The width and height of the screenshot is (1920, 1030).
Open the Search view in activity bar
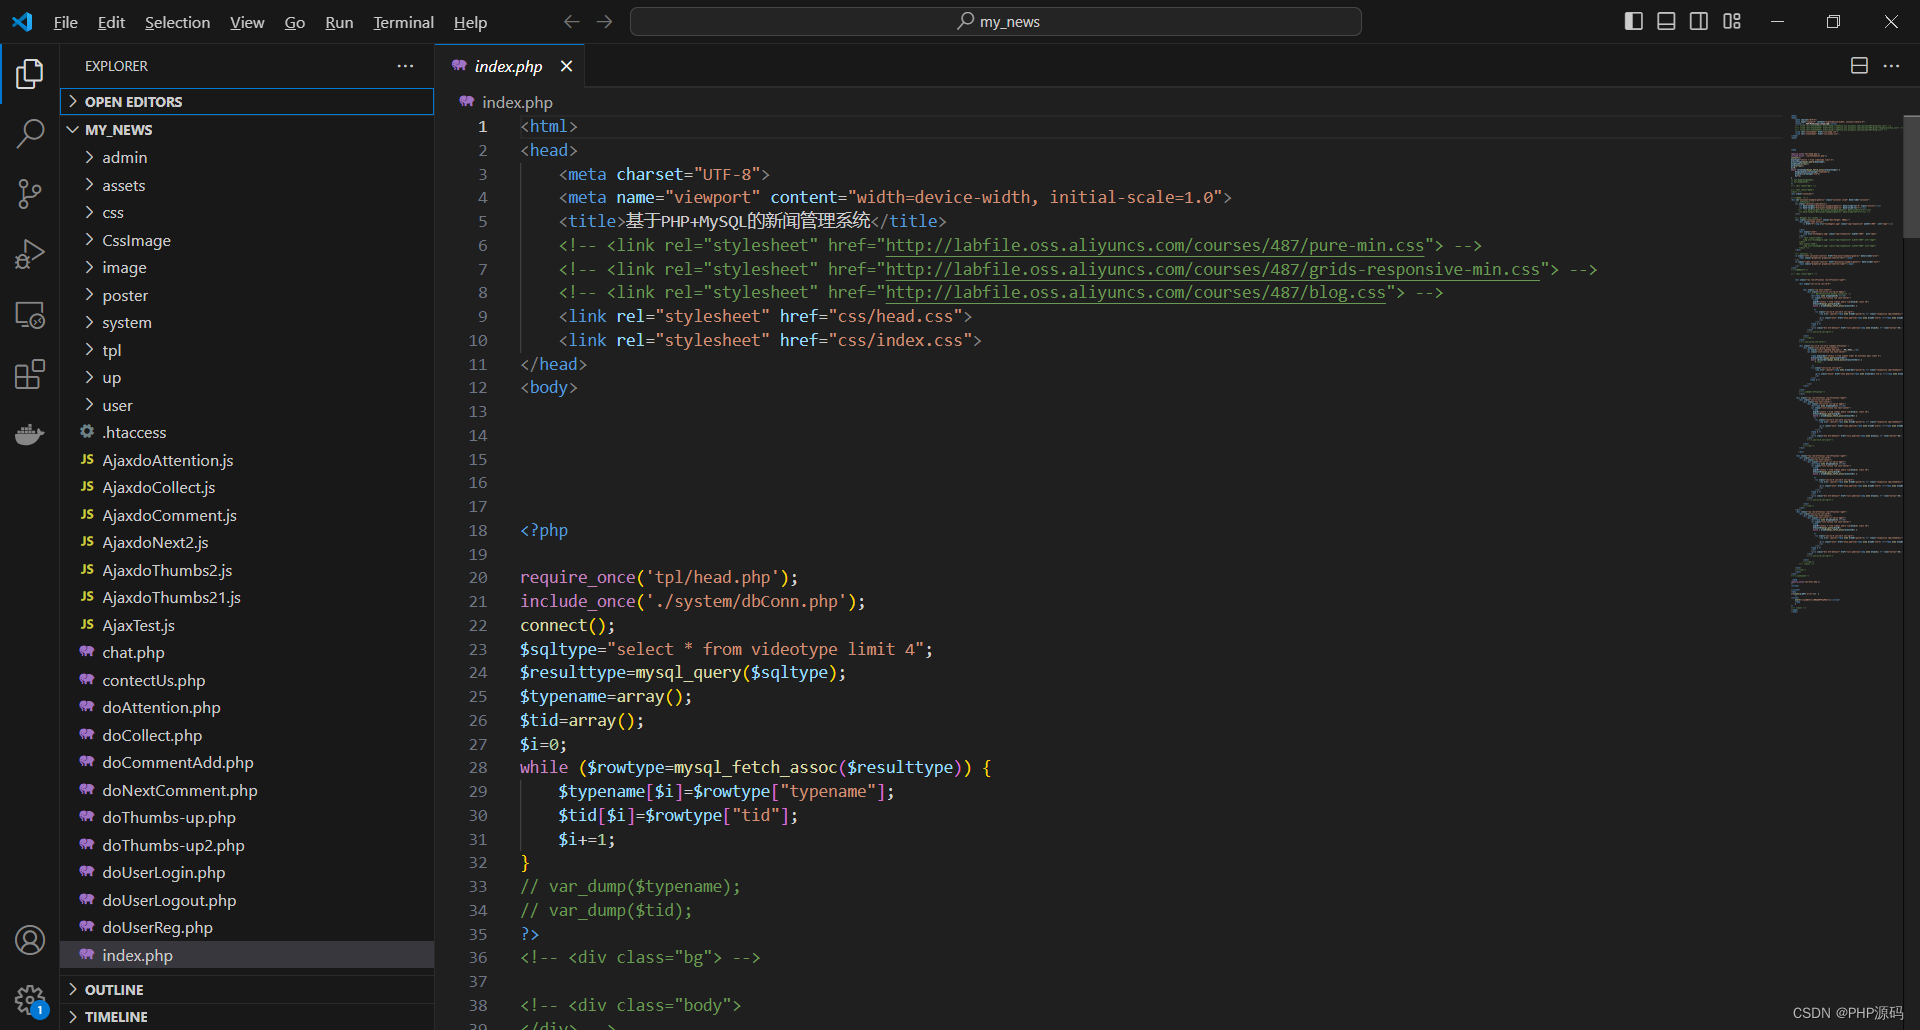(30, 133)
